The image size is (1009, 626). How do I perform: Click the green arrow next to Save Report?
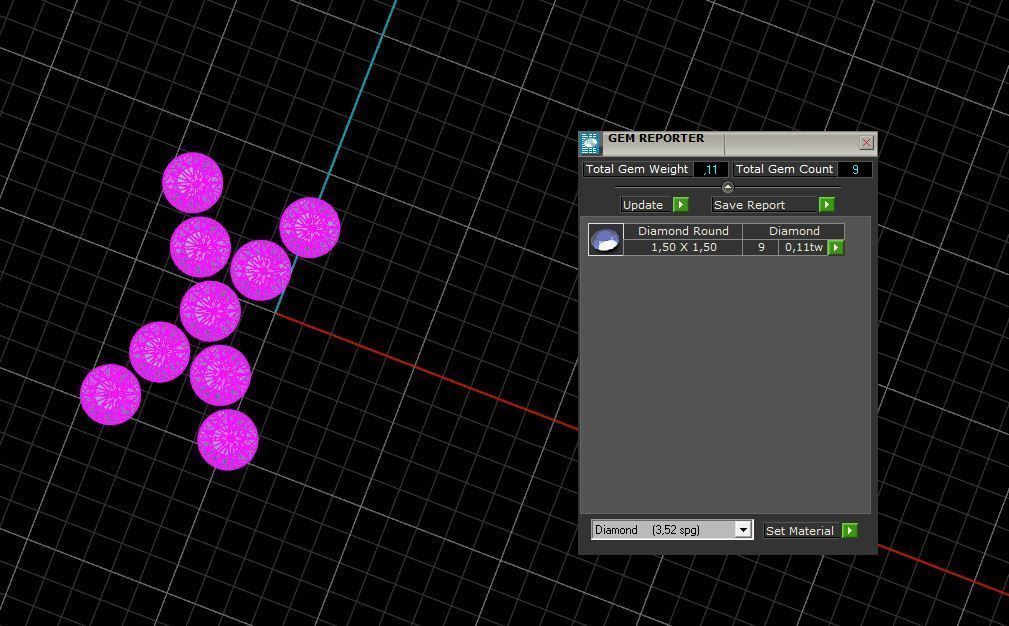pyautogui.click(x=826, y=205)
